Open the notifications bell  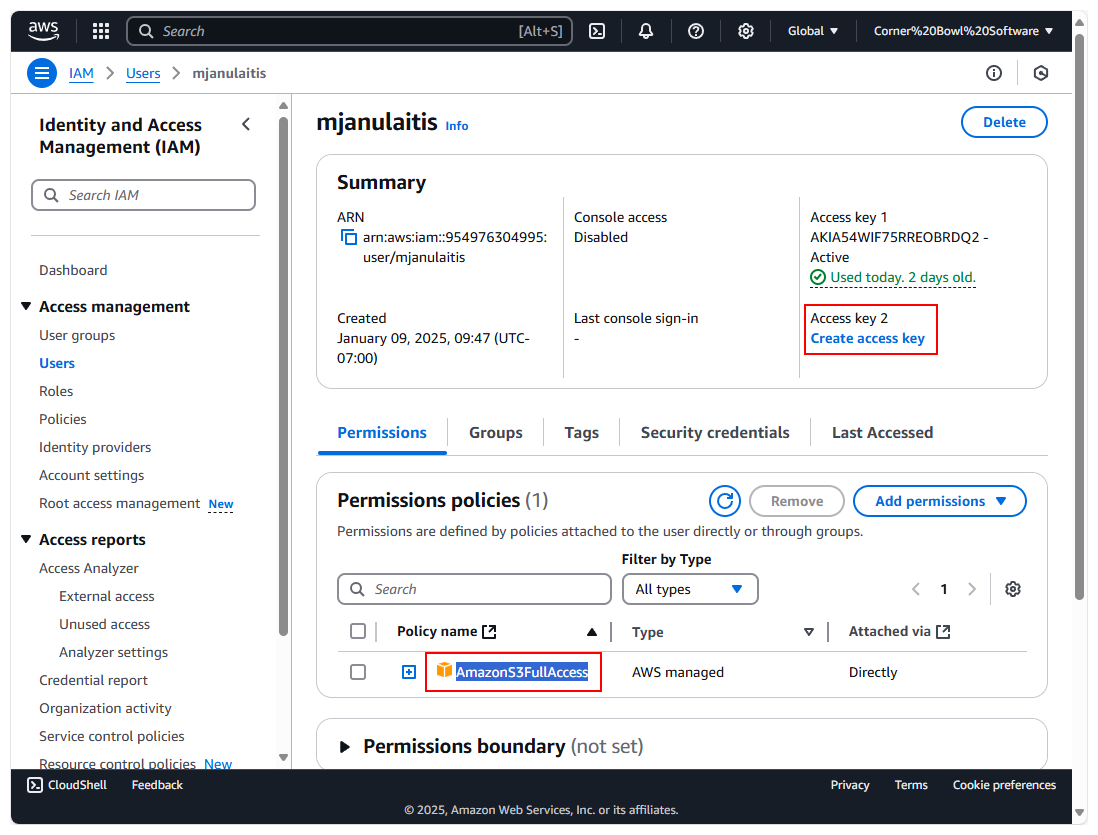tap(646, 31)
